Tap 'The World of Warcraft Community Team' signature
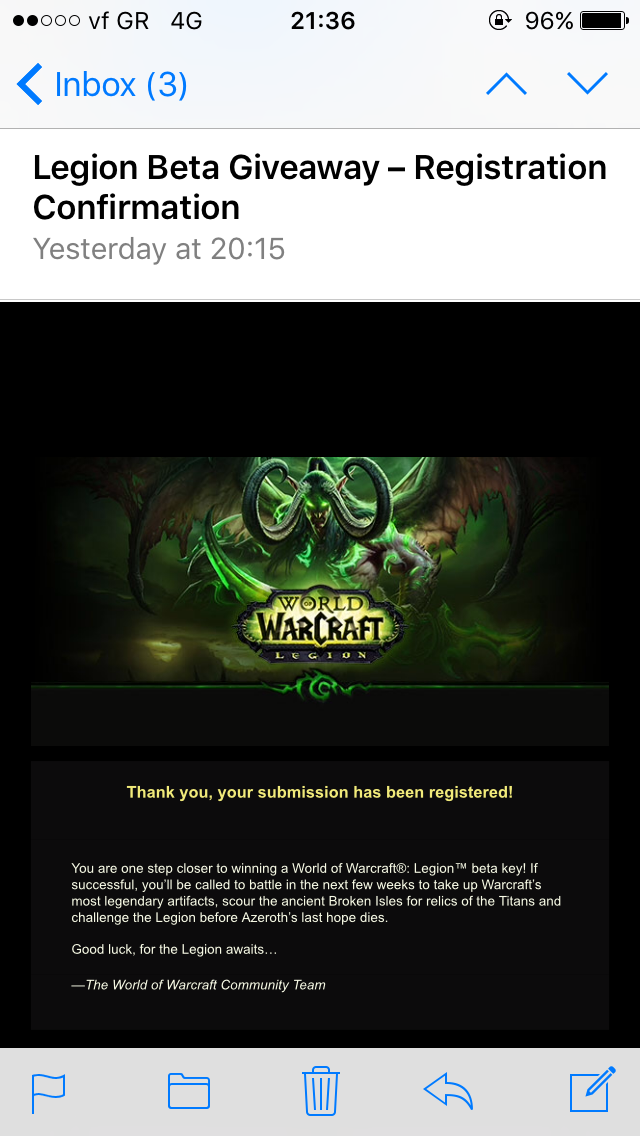This screenshot has width=640, height=1136. pyautogui.click(x=199, y=985)
